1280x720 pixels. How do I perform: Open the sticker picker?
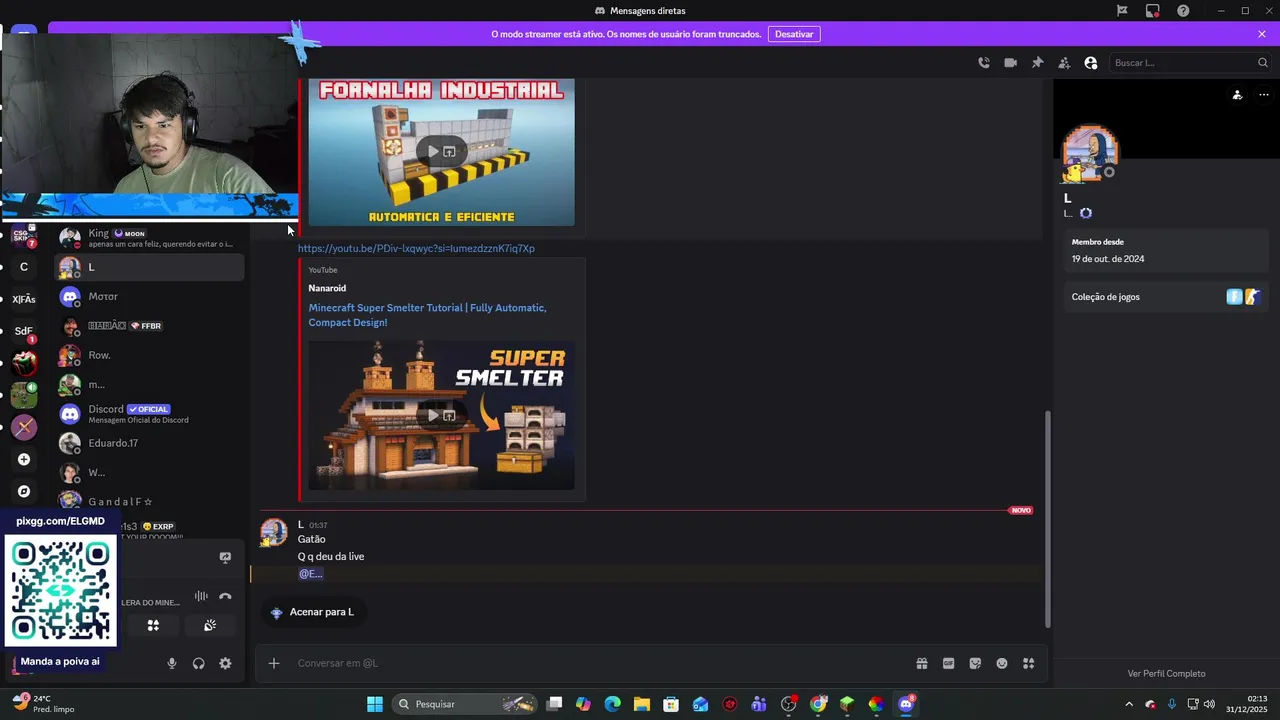point(975,663)
